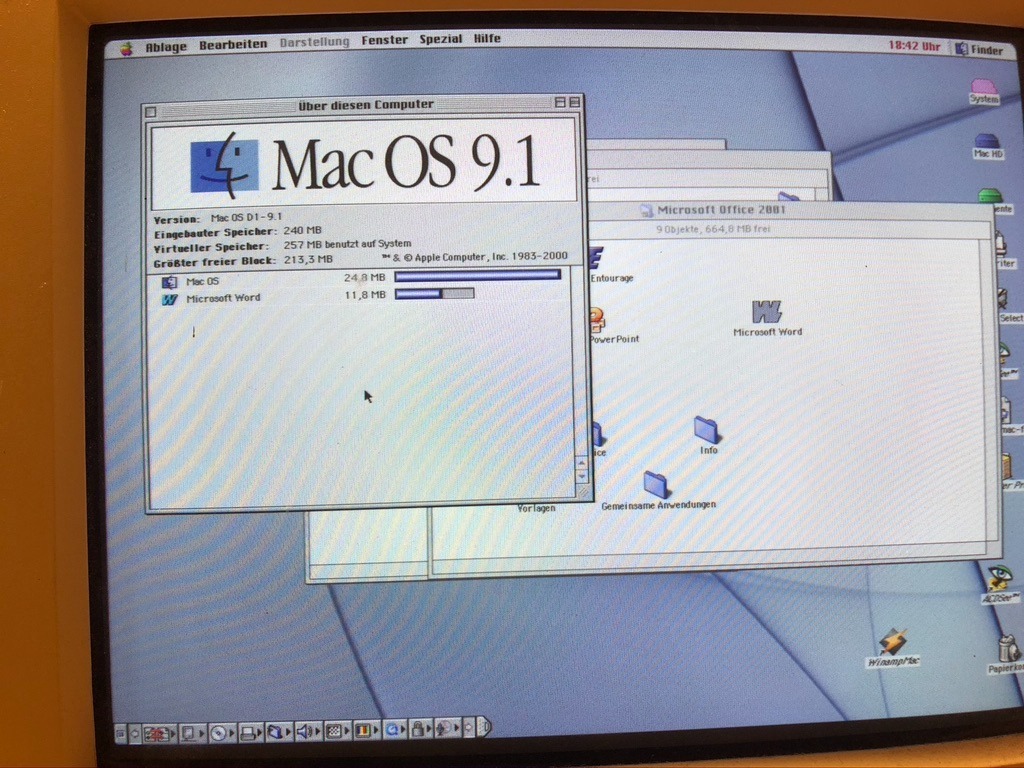
Task: Click "9 Objekte, 664,8 MB frei" status line
Action: tap(713, 229)
